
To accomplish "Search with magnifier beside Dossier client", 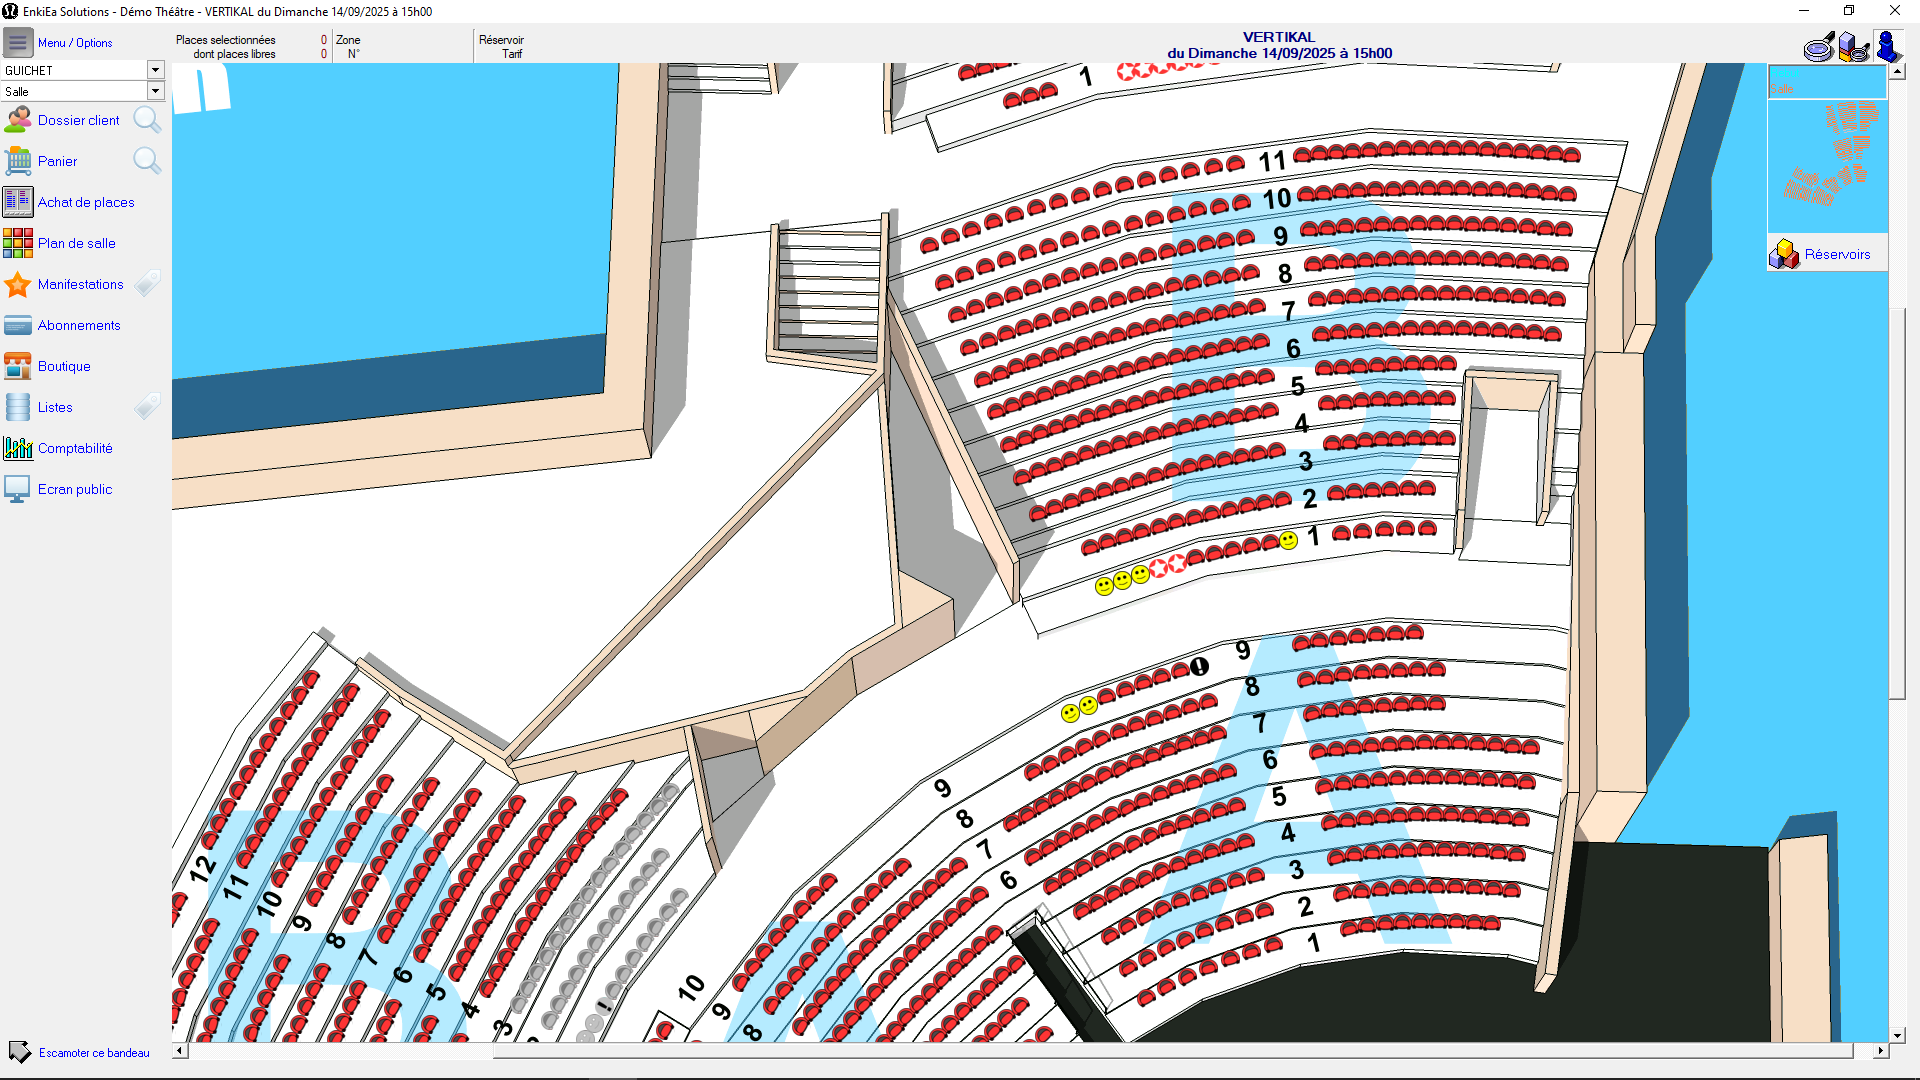I will [x=147, y=120].
